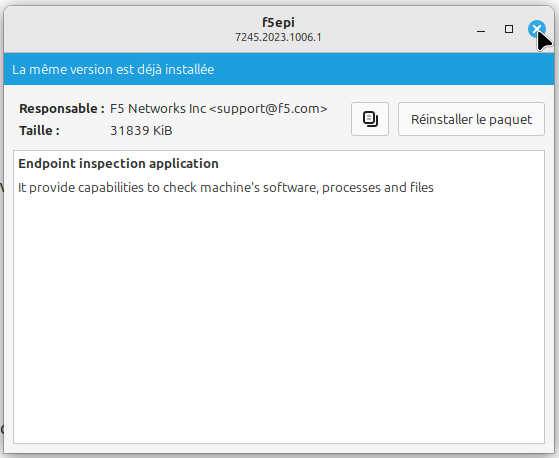This screenshot has width=559, height=458.
Task: Click the 31839 KiB size value
Action: coord(141,131)
